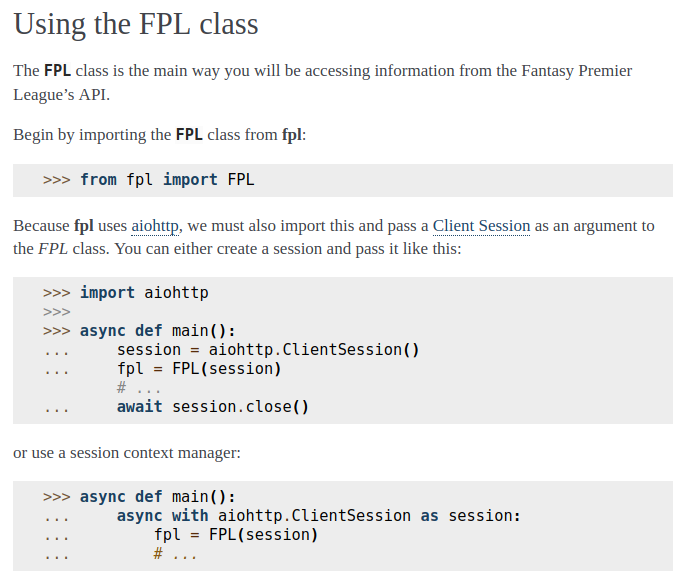Open the aiohttp hyperlink
Screen dimensions: 687x585
click(155, 226)
